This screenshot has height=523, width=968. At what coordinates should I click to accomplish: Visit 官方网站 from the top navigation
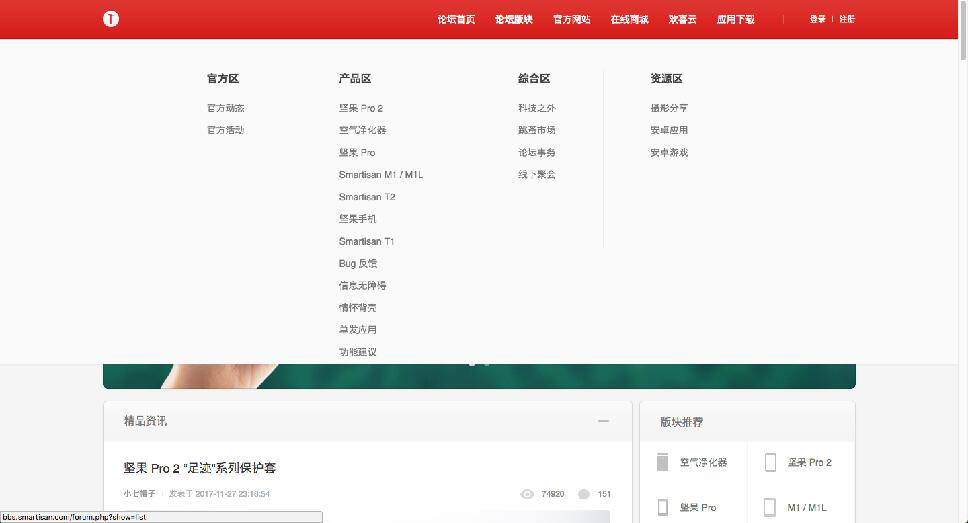click(x=572, y=19)
